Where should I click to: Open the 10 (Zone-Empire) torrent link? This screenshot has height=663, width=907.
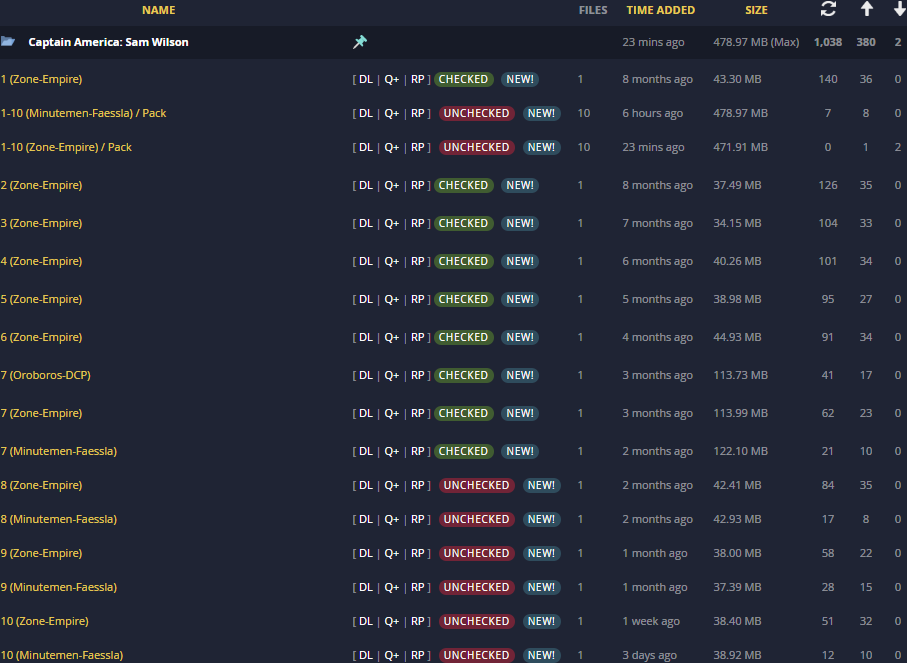coord(45,621)
